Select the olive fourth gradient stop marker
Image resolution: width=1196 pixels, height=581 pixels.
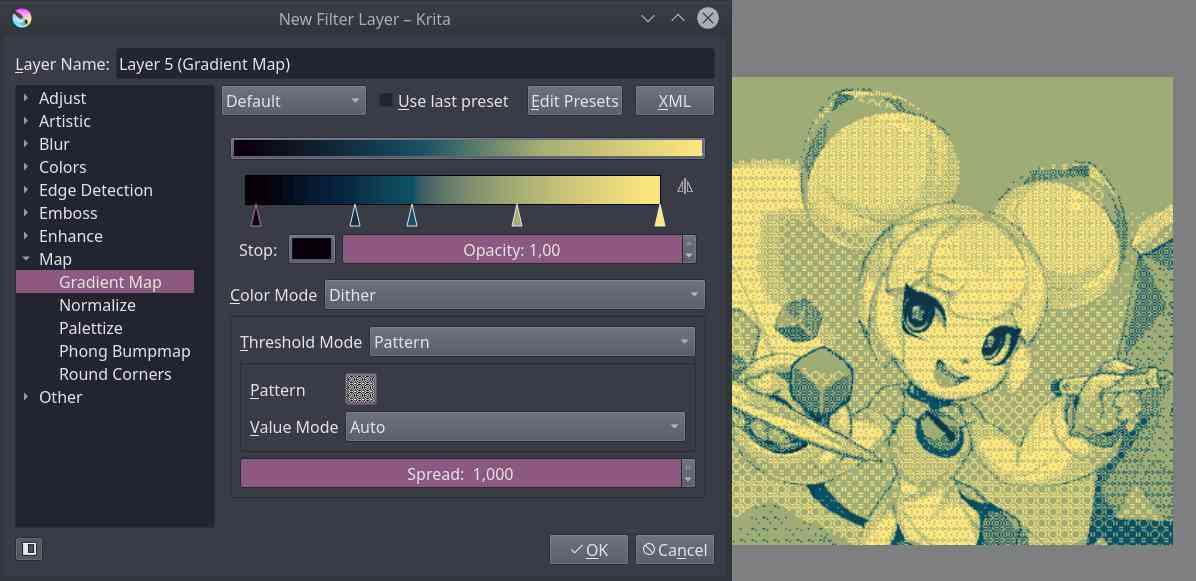click(x=517, y=216)
